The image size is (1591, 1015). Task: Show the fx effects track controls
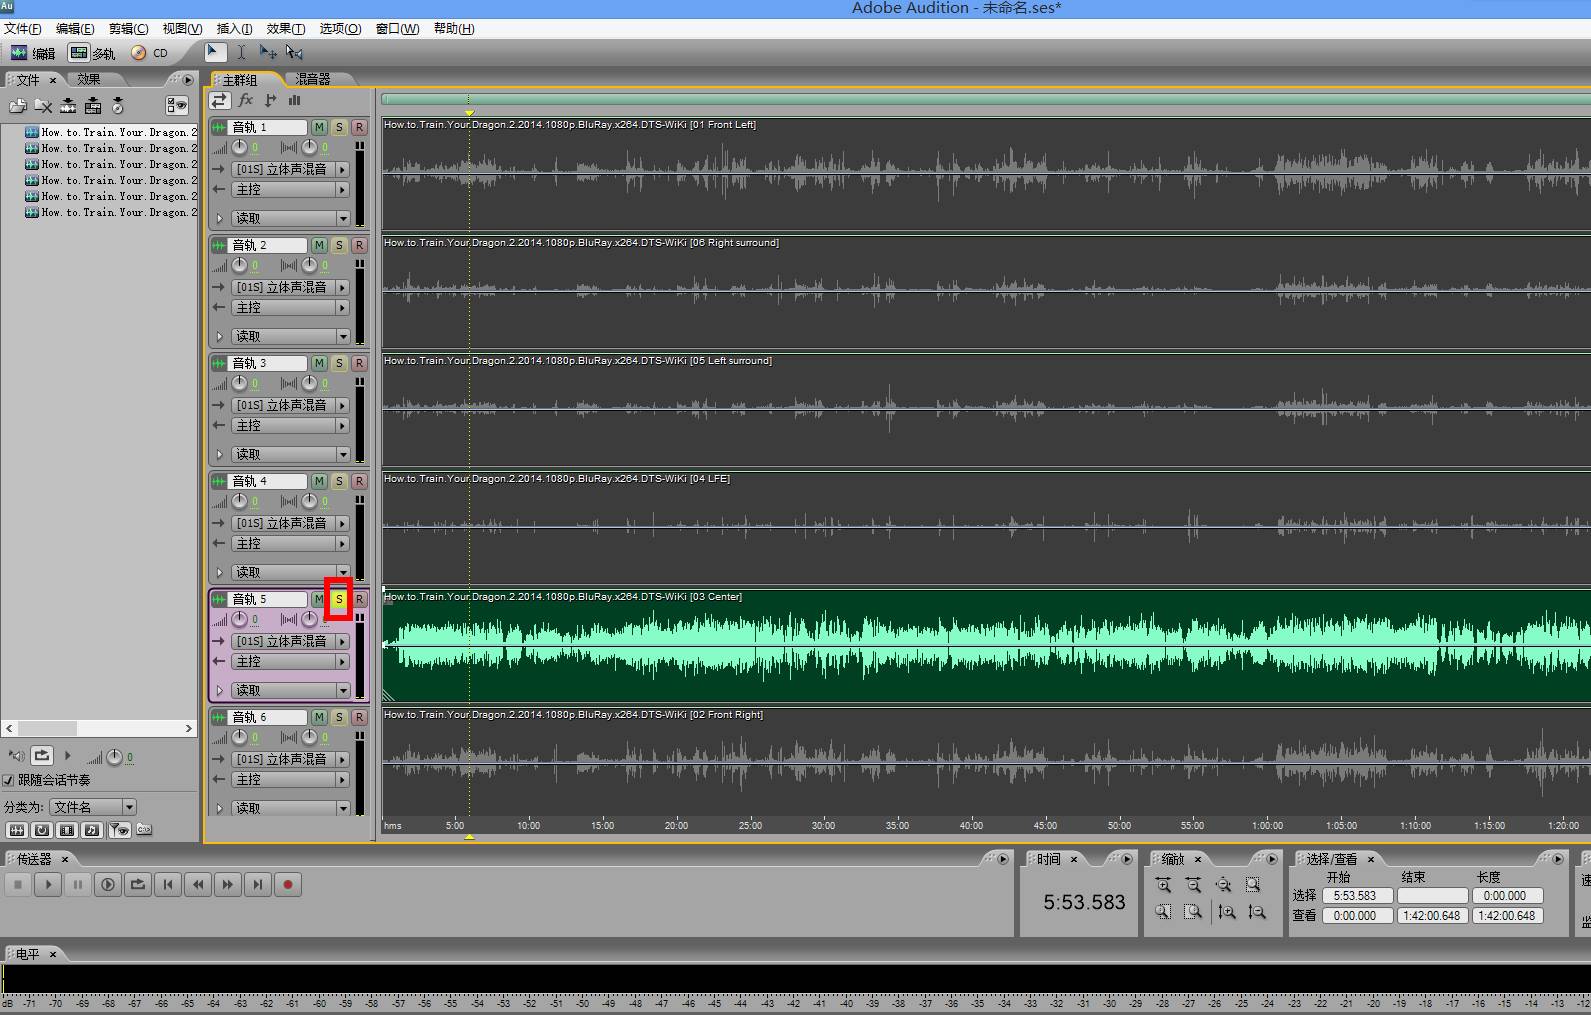246,100
